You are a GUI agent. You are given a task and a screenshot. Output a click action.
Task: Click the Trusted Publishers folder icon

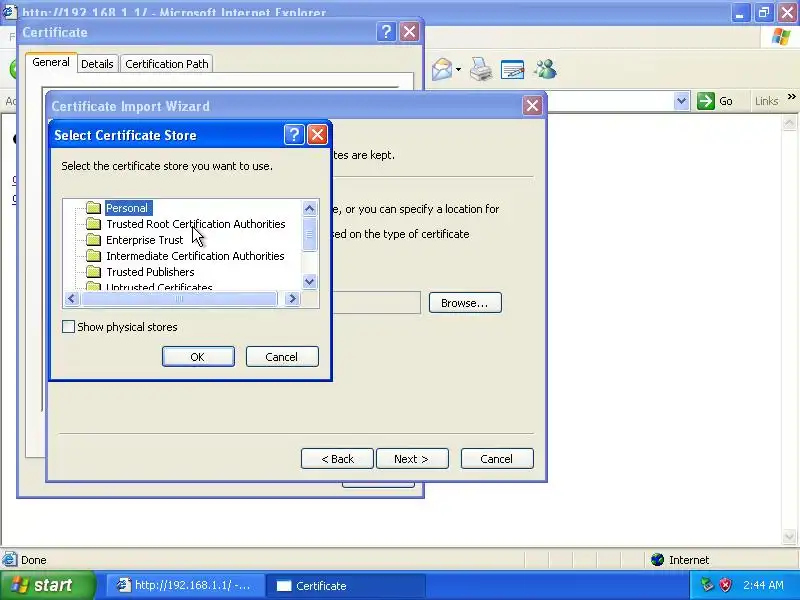point(93,271)
